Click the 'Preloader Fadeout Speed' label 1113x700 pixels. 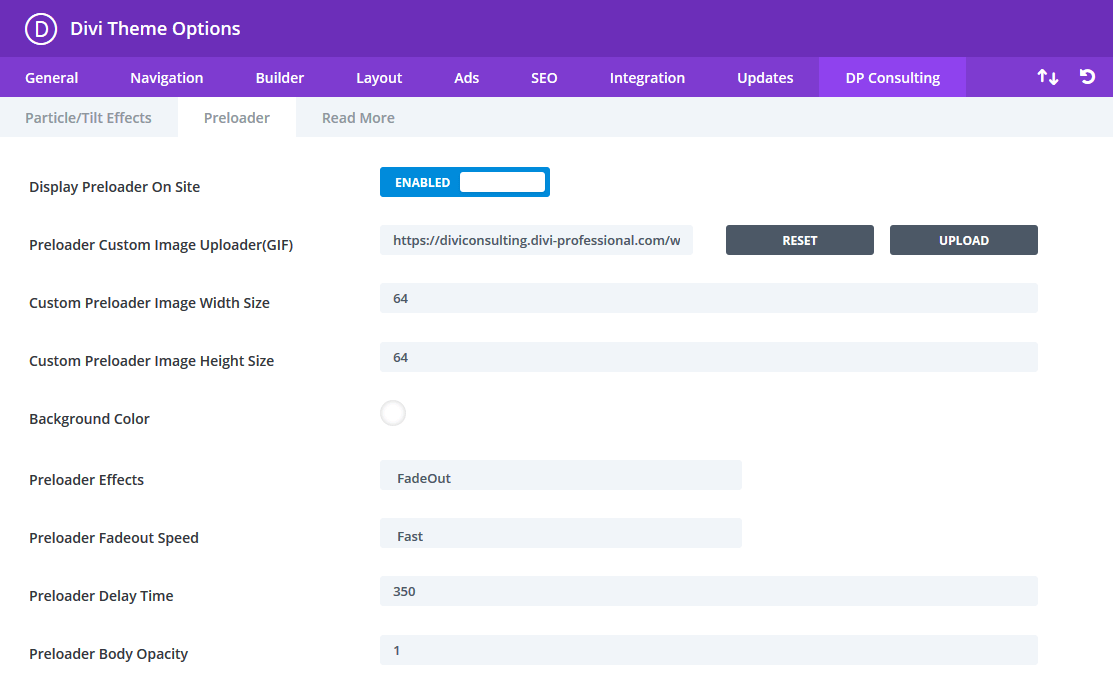(114, 538)
